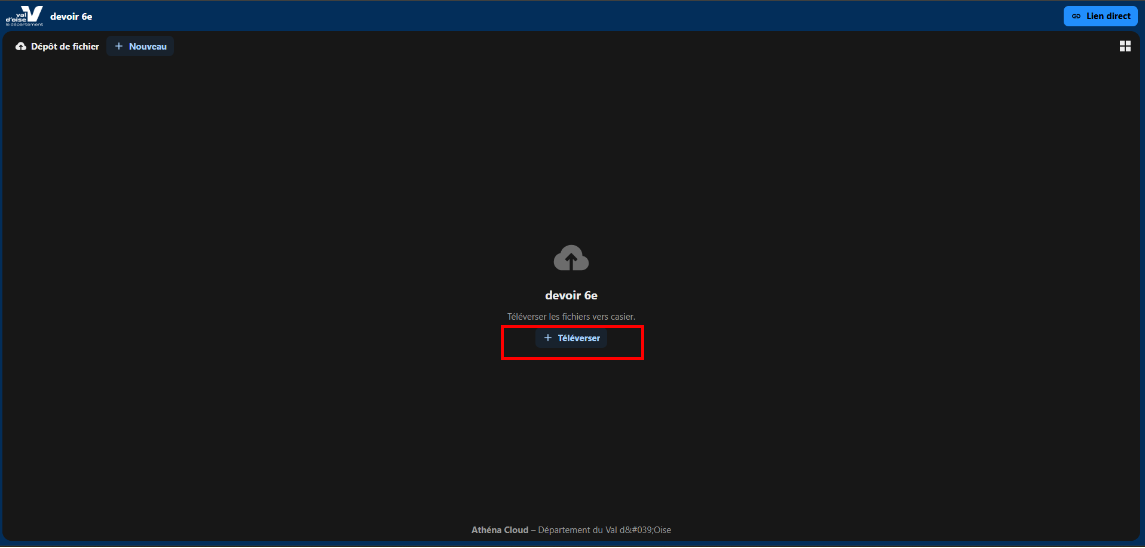Click the large cloud upload icon
1145x548 pixels.
(x=571, y=259)
